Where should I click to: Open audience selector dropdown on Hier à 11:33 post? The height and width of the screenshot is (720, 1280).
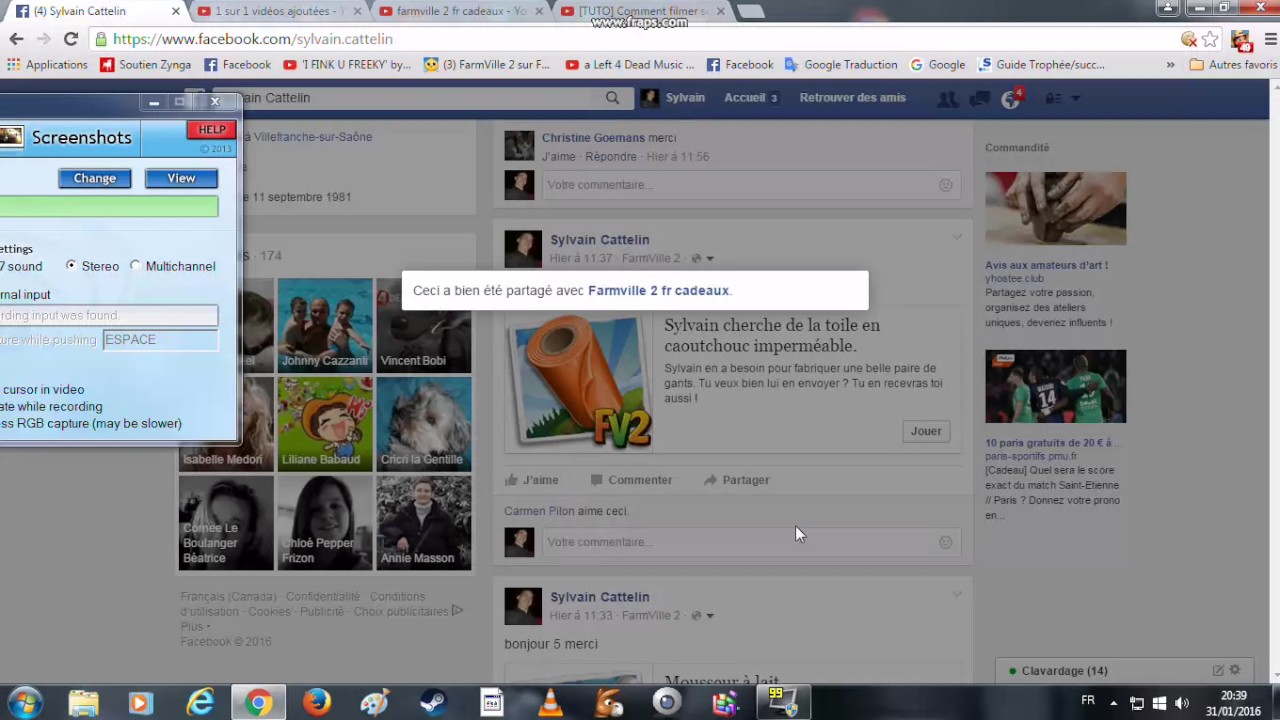702,615
